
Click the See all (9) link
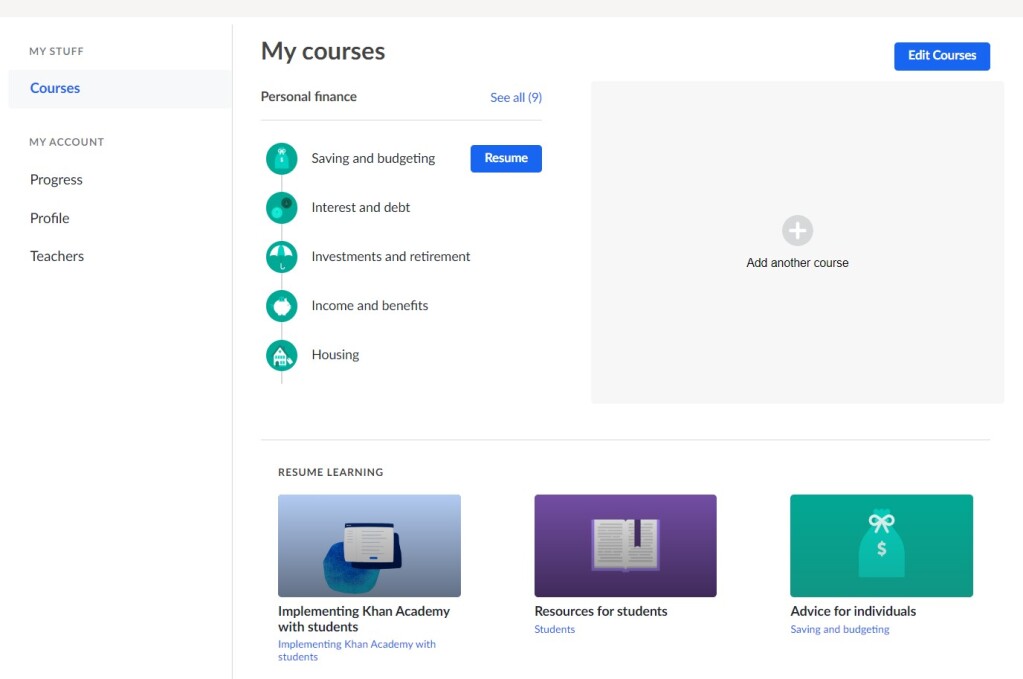[x=516, y=97]
